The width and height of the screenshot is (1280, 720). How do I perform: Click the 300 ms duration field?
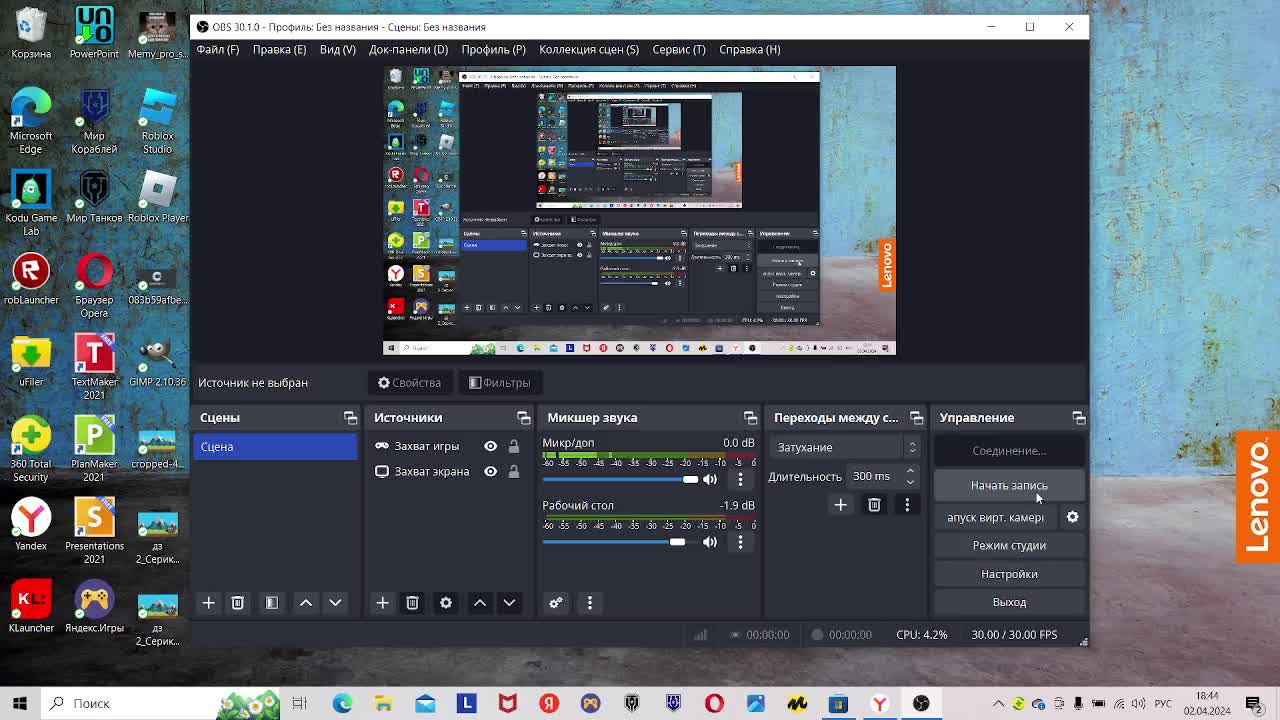873,476
